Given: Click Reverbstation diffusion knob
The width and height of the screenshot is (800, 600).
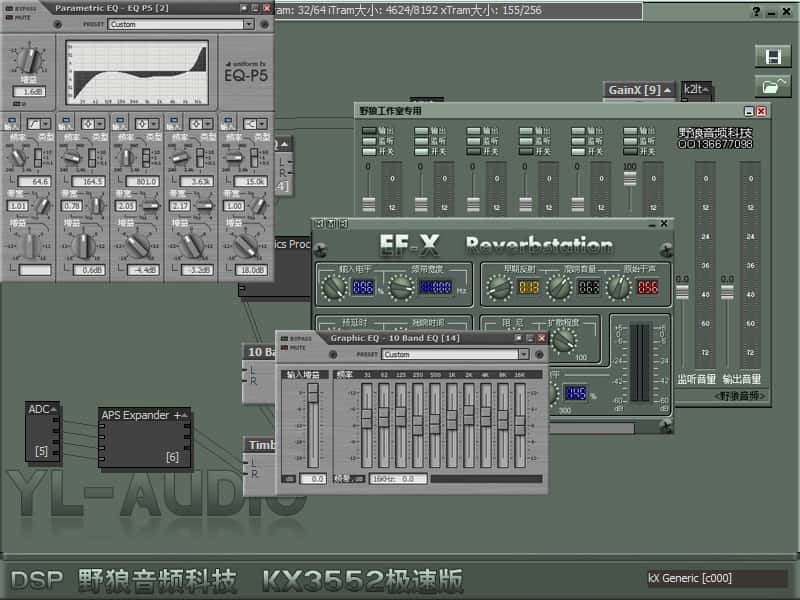Looking at the screenshot, I should tap(564, 340).
